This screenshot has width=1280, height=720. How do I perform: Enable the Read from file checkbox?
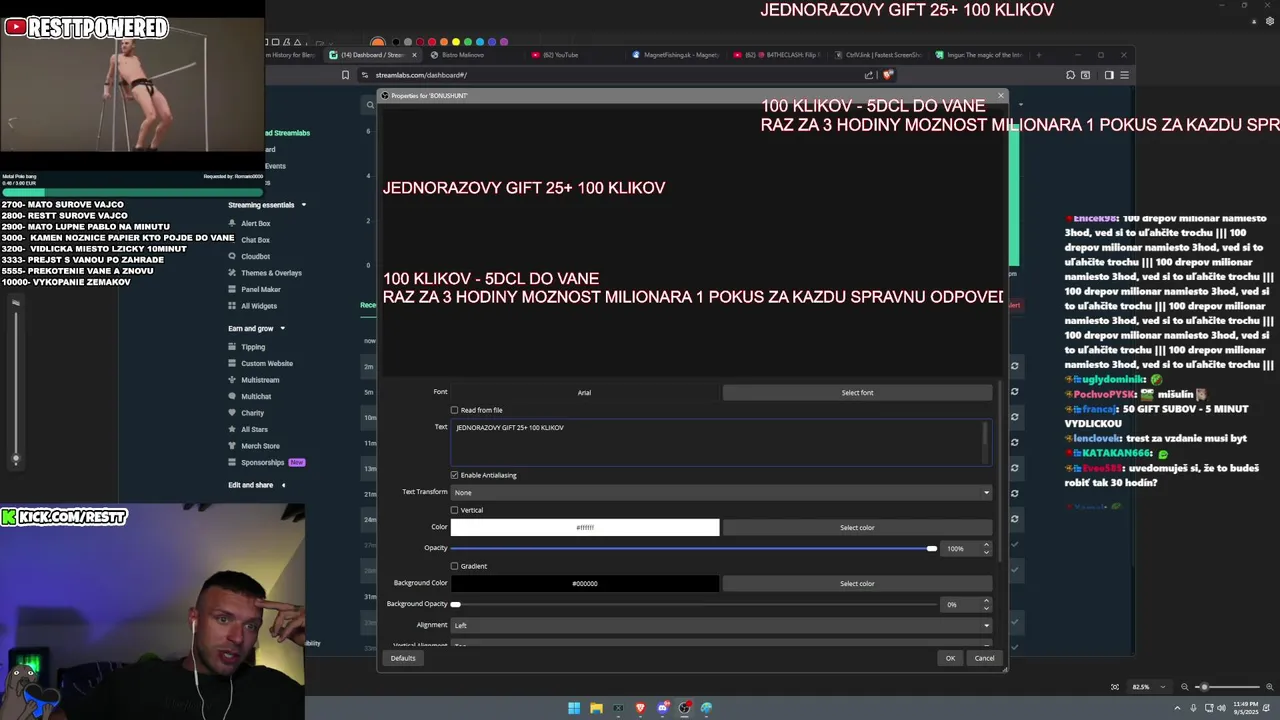pos(455,410)
